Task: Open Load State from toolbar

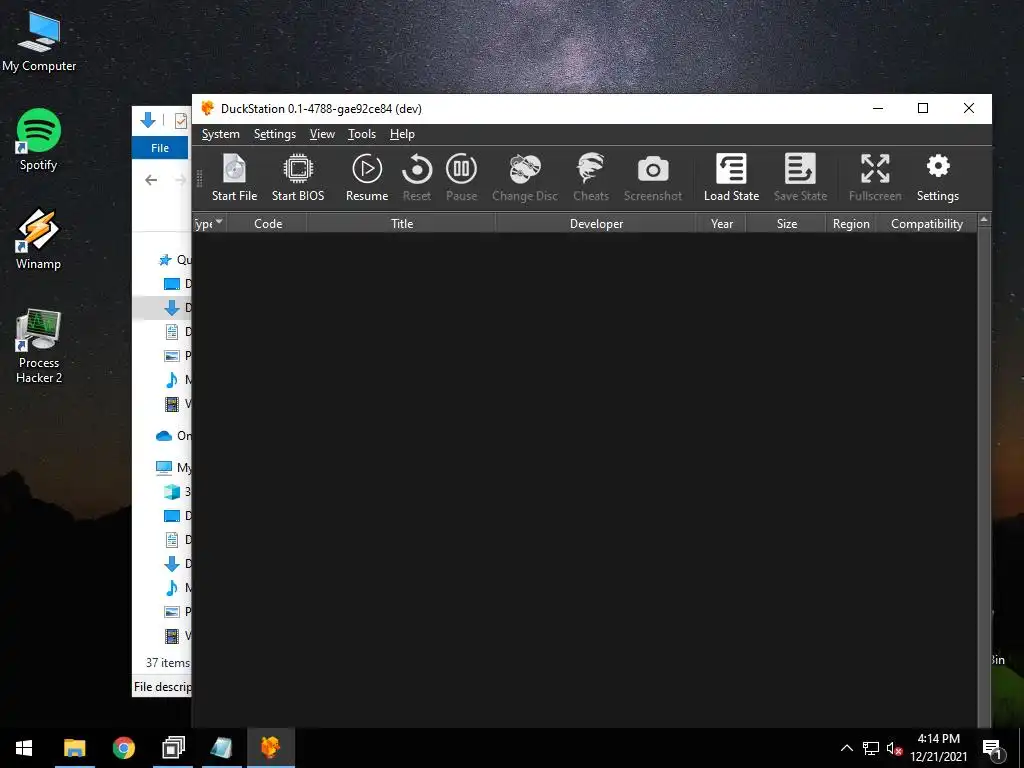Action: 731,177
